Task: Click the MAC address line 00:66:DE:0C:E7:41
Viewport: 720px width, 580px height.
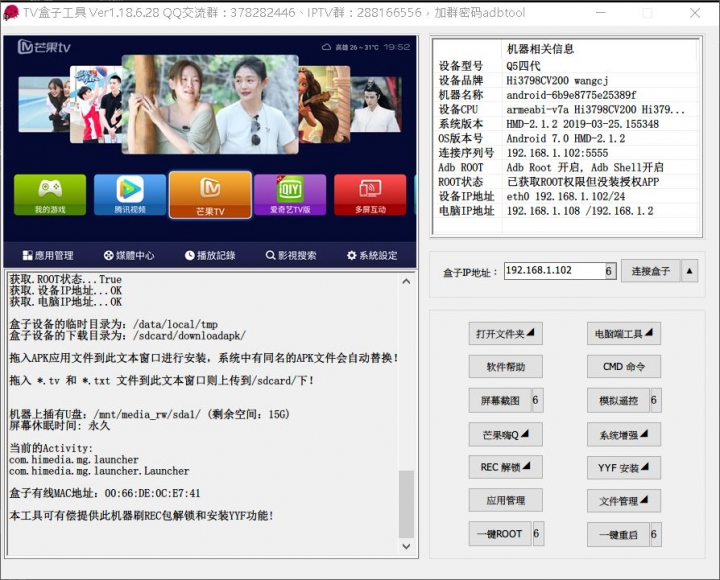Action: (x=105, y=493)
